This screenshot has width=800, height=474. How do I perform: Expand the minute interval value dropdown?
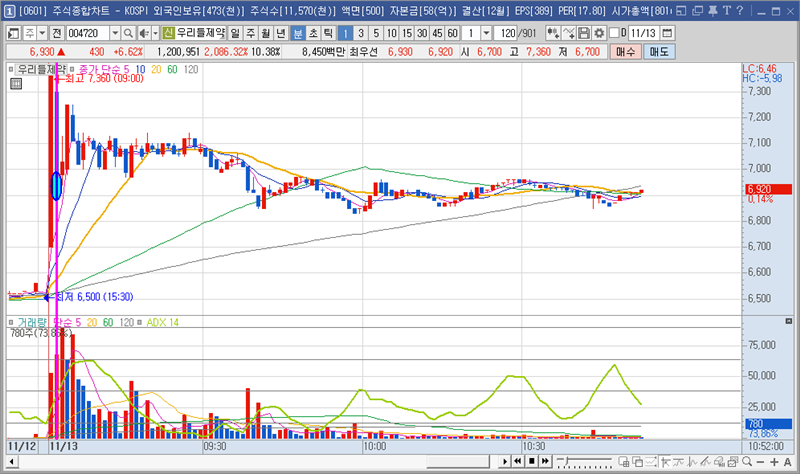point(486,33)
